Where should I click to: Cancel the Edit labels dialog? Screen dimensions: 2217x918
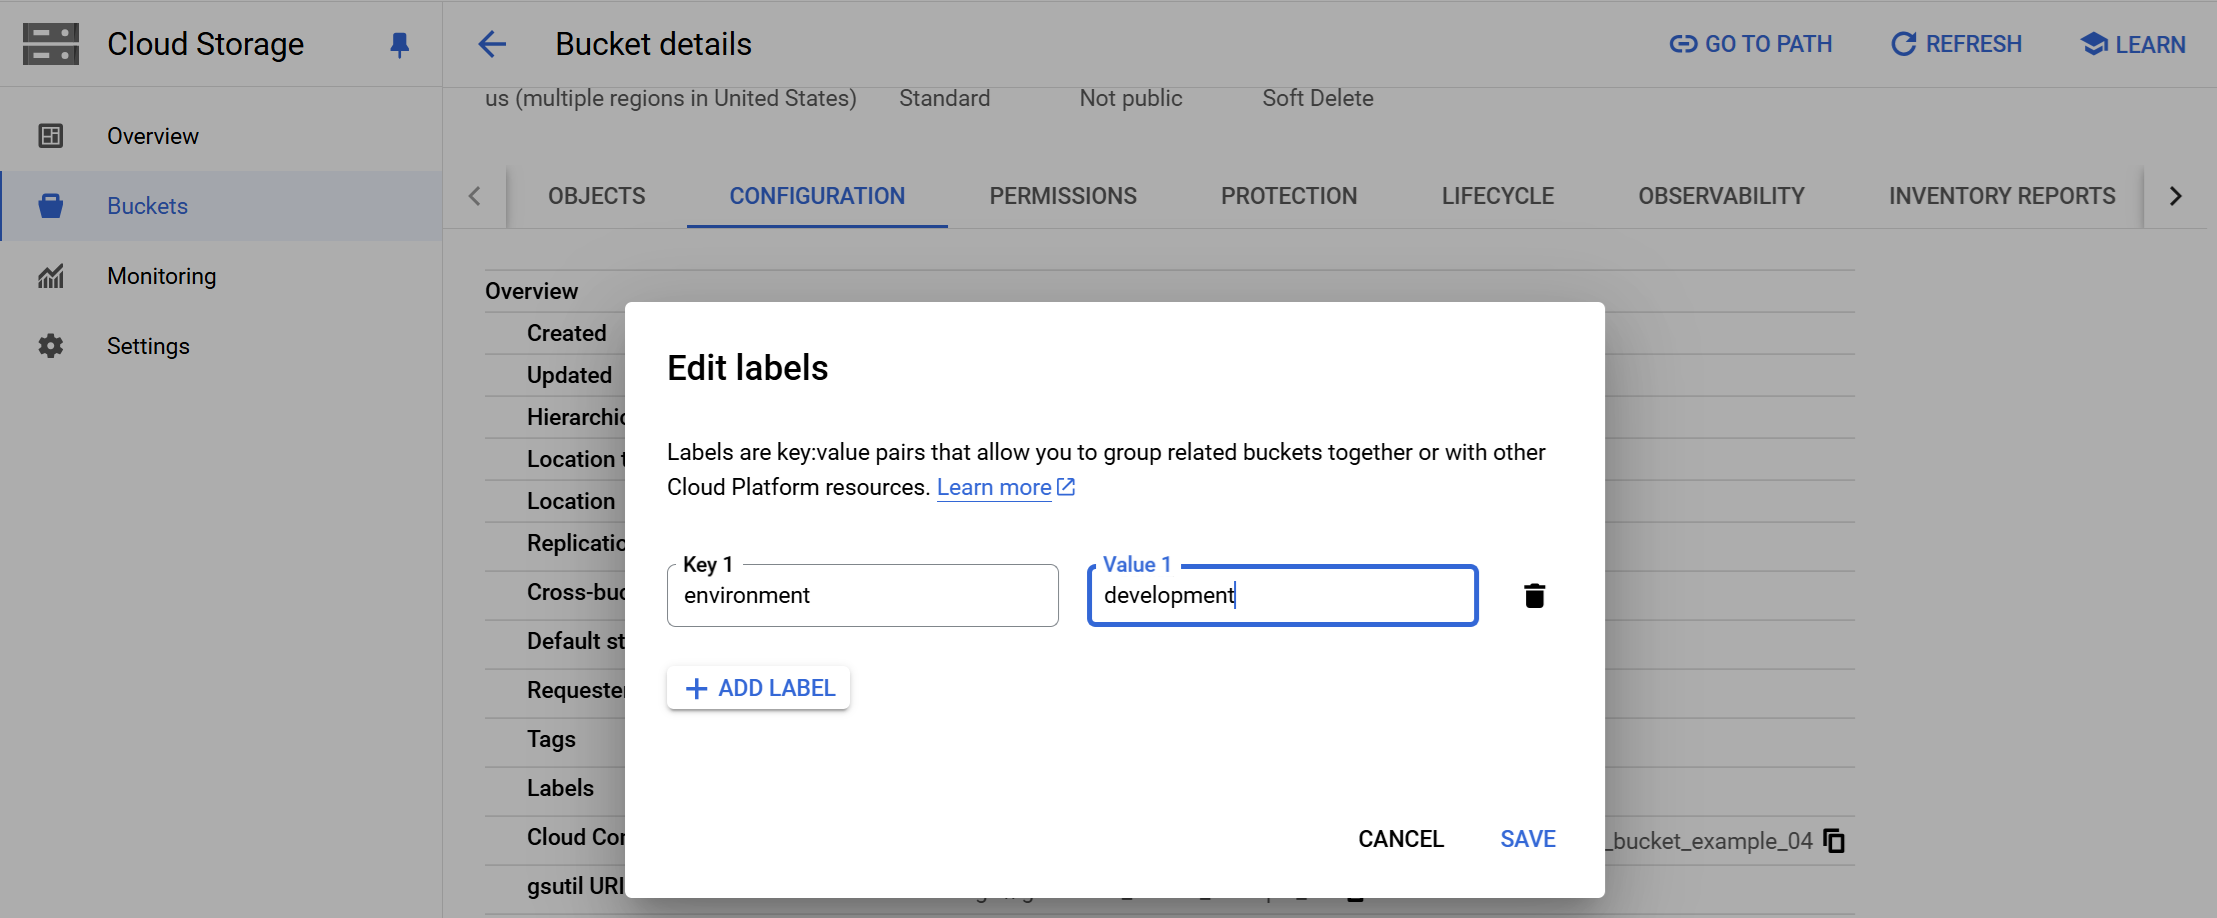pos(1400,839)
